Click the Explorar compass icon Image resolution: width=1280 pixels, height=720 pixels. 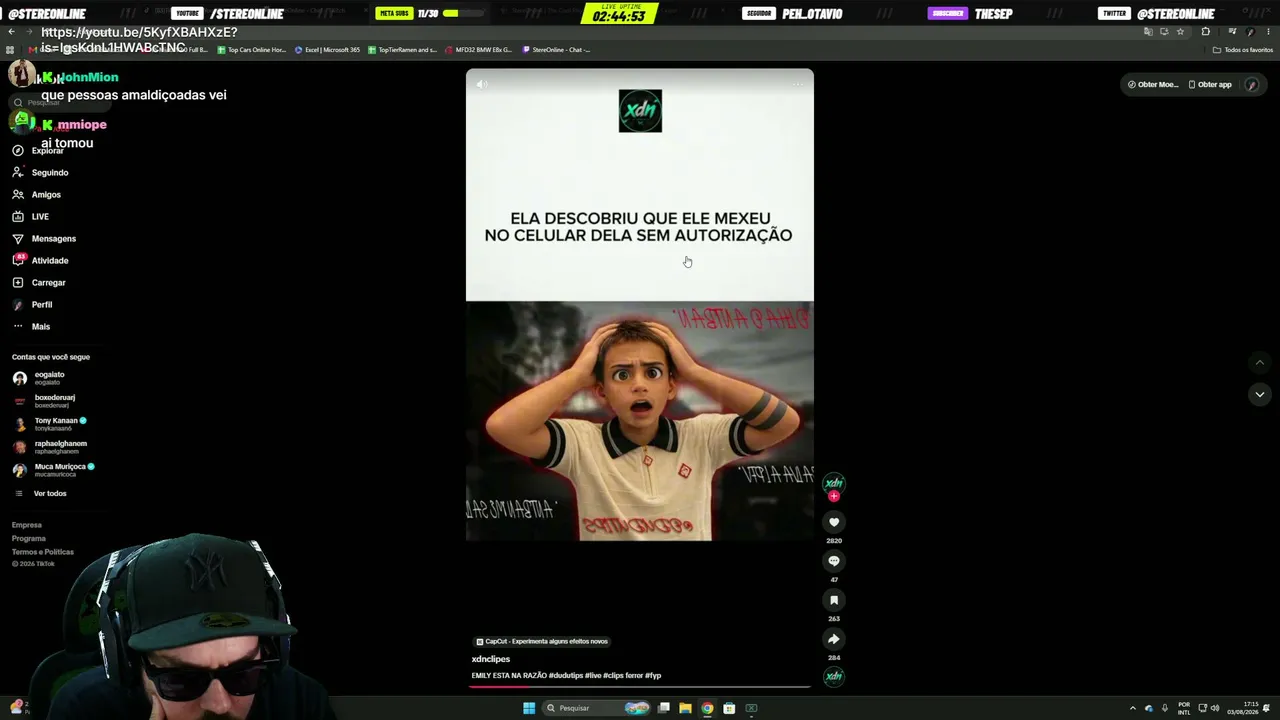pyautogui.click(x=18, y=151)
